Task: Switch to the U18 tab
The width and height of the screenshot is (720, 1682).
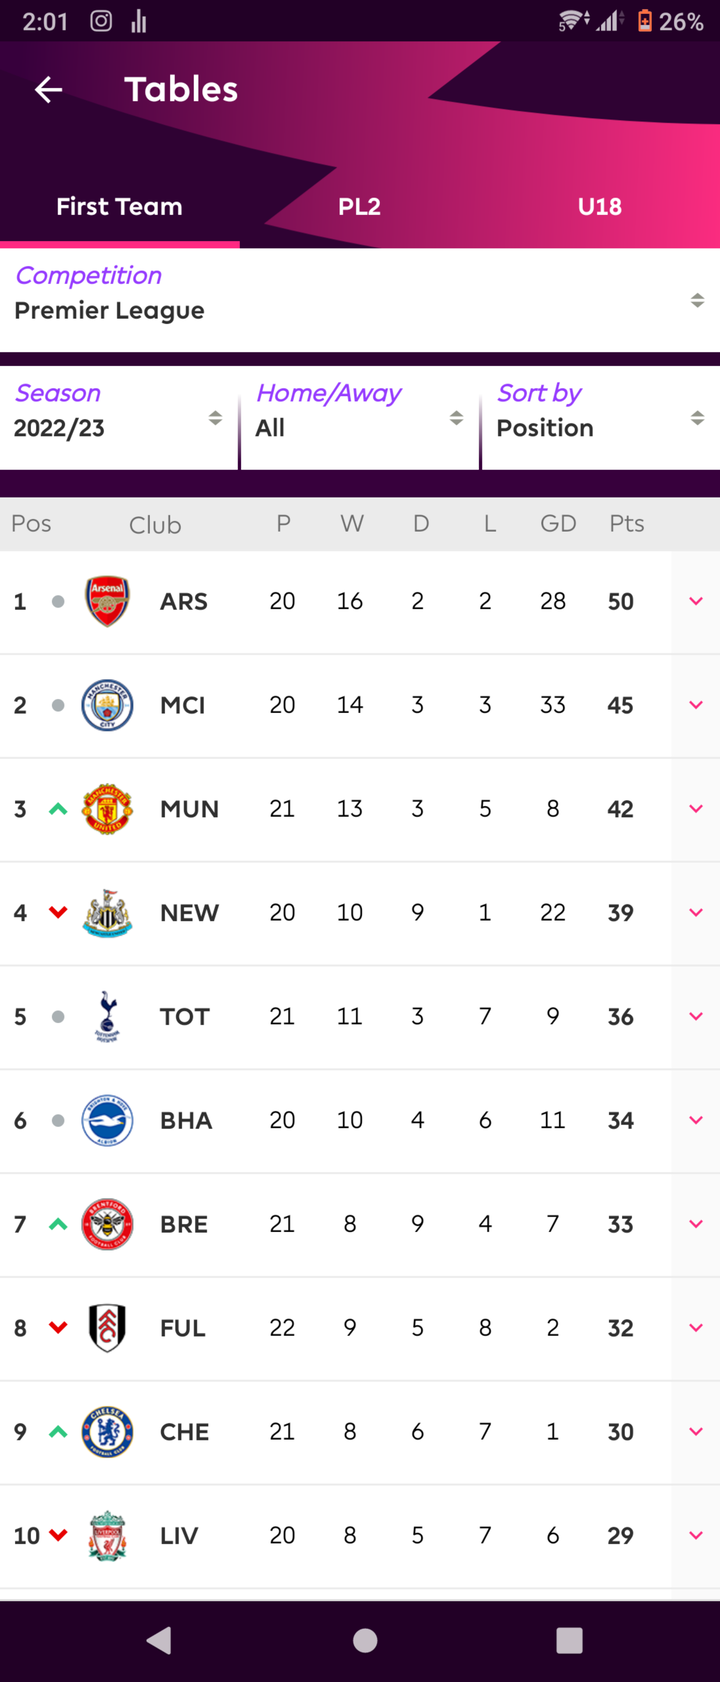Action: point(599,207)
